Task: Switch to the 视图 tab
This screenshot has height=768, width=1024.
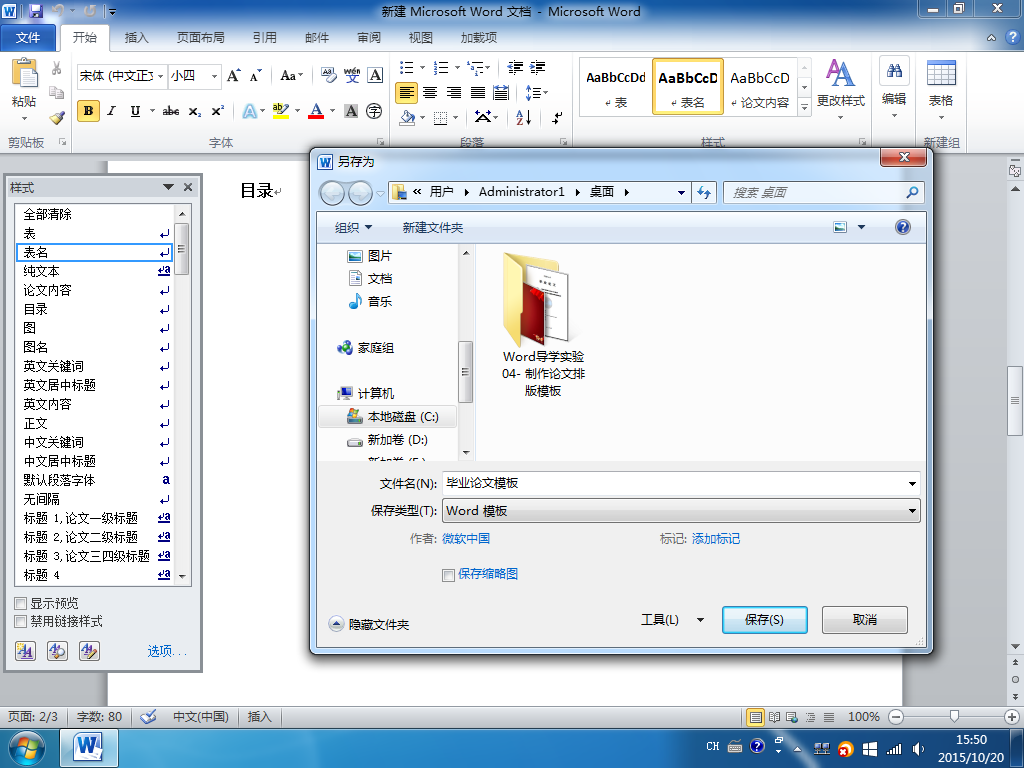Action: tap(421, 38)
